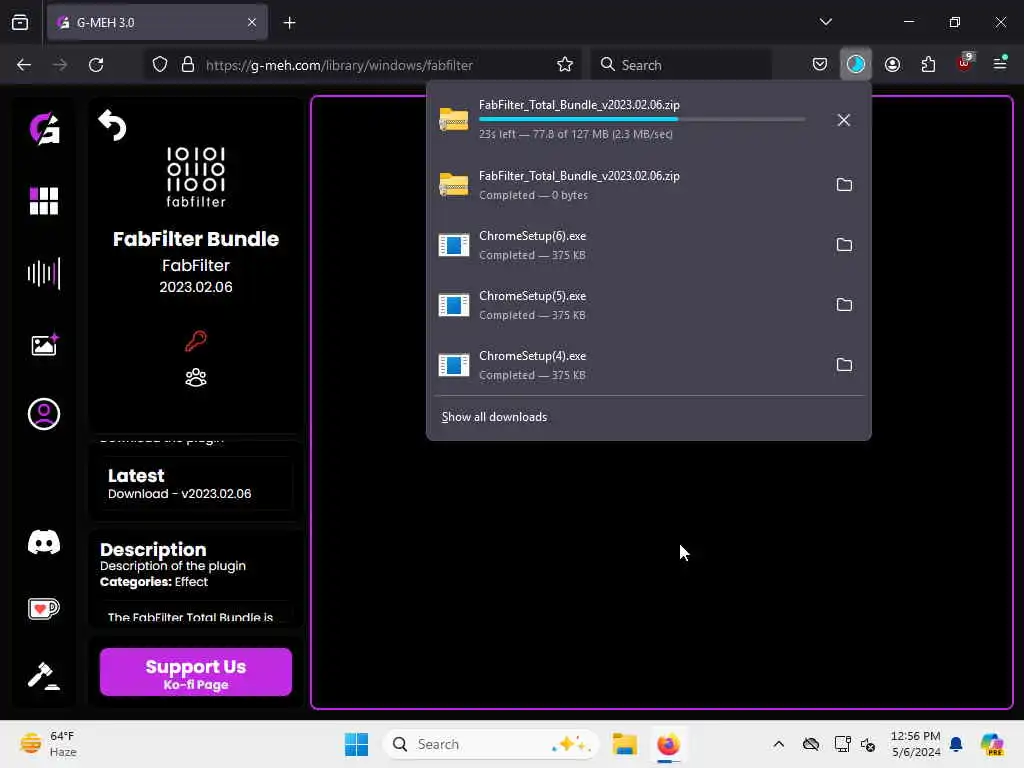Open the audio waveform icon in sidebar
The height and width of the screenshot is (768, 1024).
(44, 273)
